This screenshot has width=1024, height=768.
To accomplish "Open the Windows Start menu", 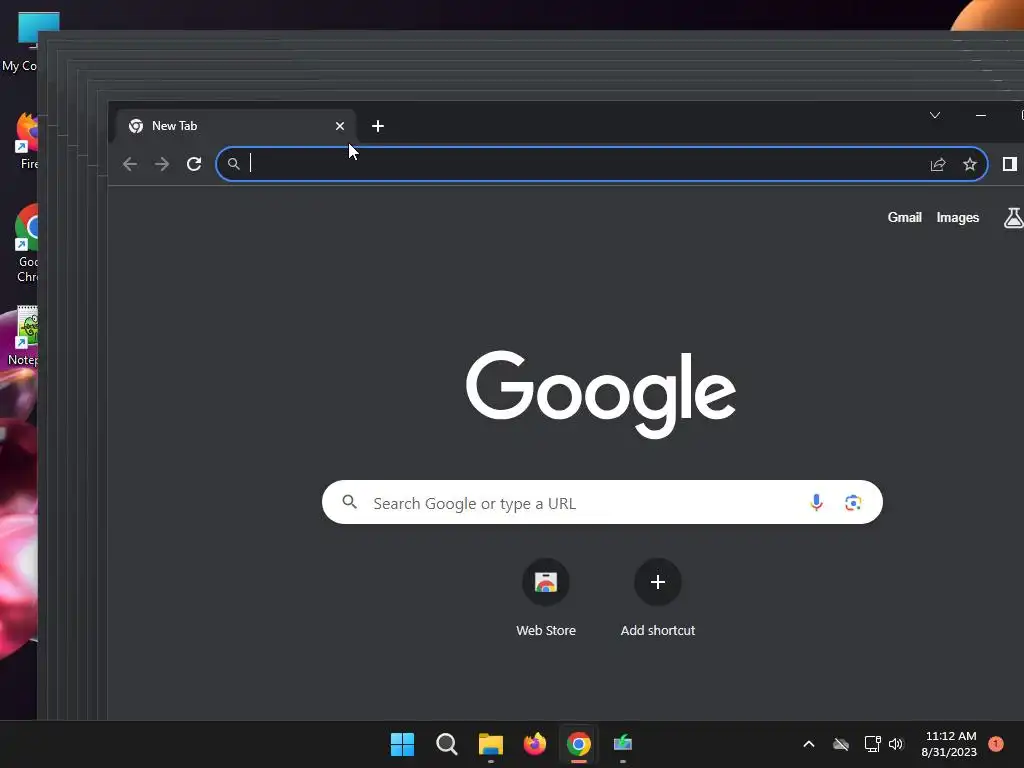I will point(402,744).
